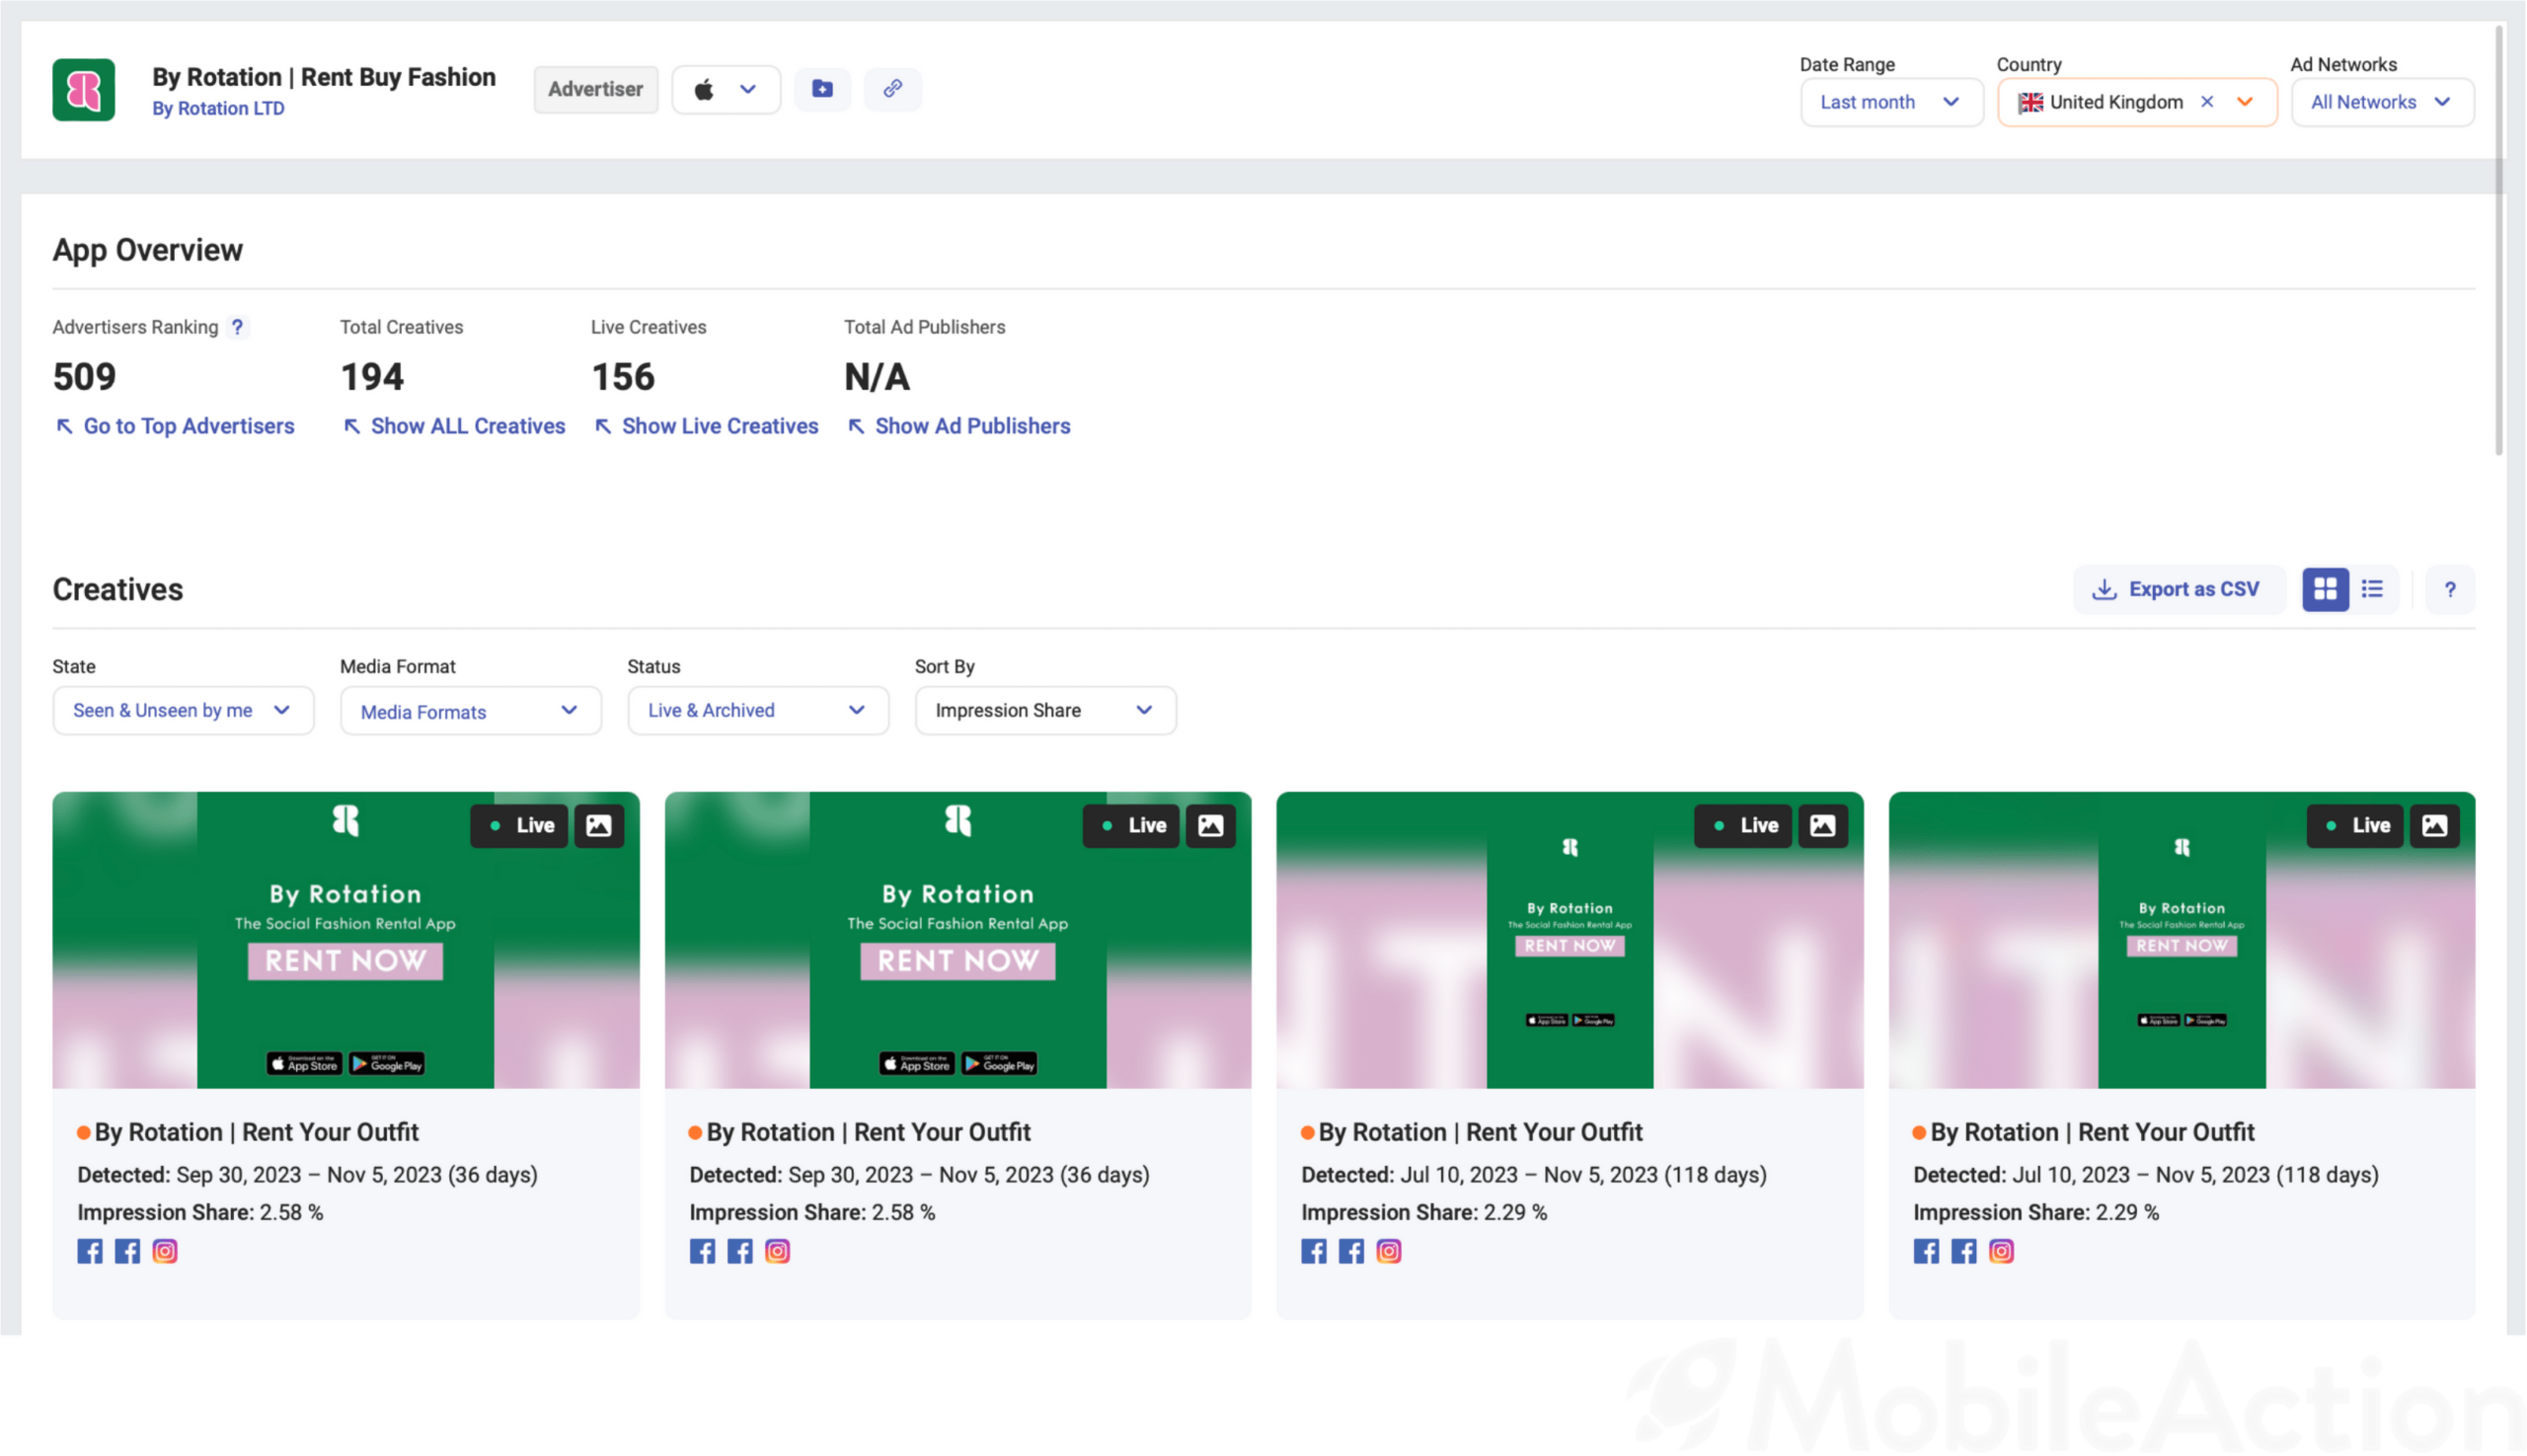The image size is (2527, 1456).
Task: Click the image format icon on second creative
Action: [1211, 825]
